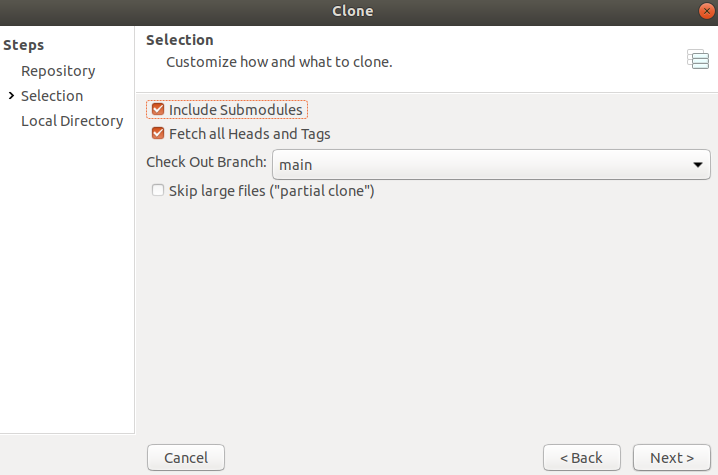Cancel the clone wizard

(x=186, y=458)
